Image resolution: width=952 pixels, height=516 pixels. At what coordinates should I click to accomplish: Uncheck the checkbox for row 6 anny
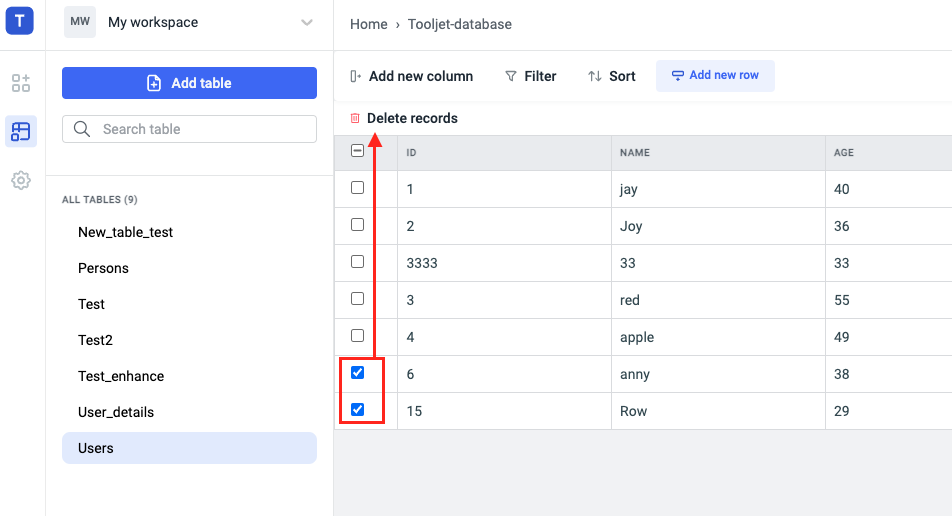click(x=358, y=373)
